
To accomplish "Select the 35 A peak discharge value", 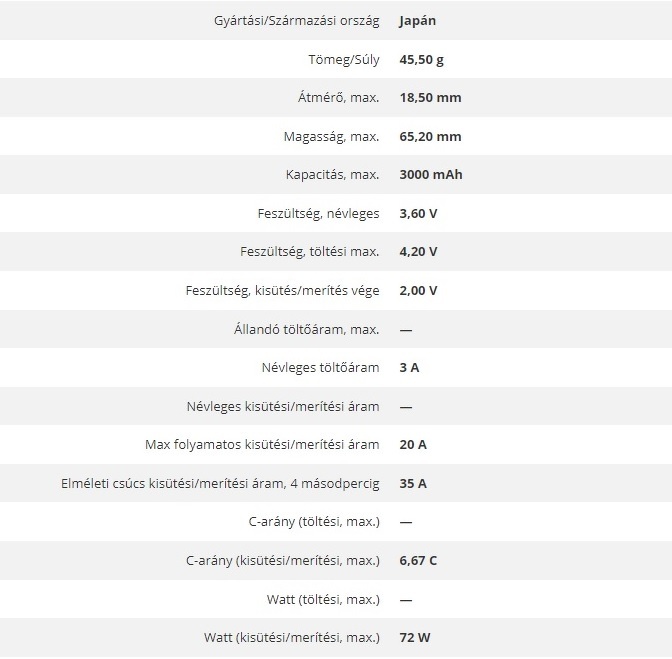I will [x=413, y=483].
